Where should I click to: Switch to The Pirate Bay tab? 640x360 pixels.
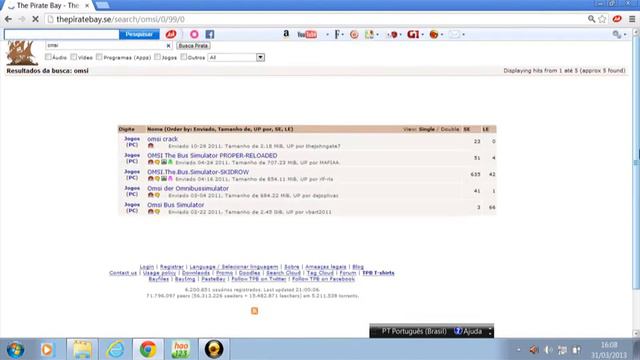[48, 6]
